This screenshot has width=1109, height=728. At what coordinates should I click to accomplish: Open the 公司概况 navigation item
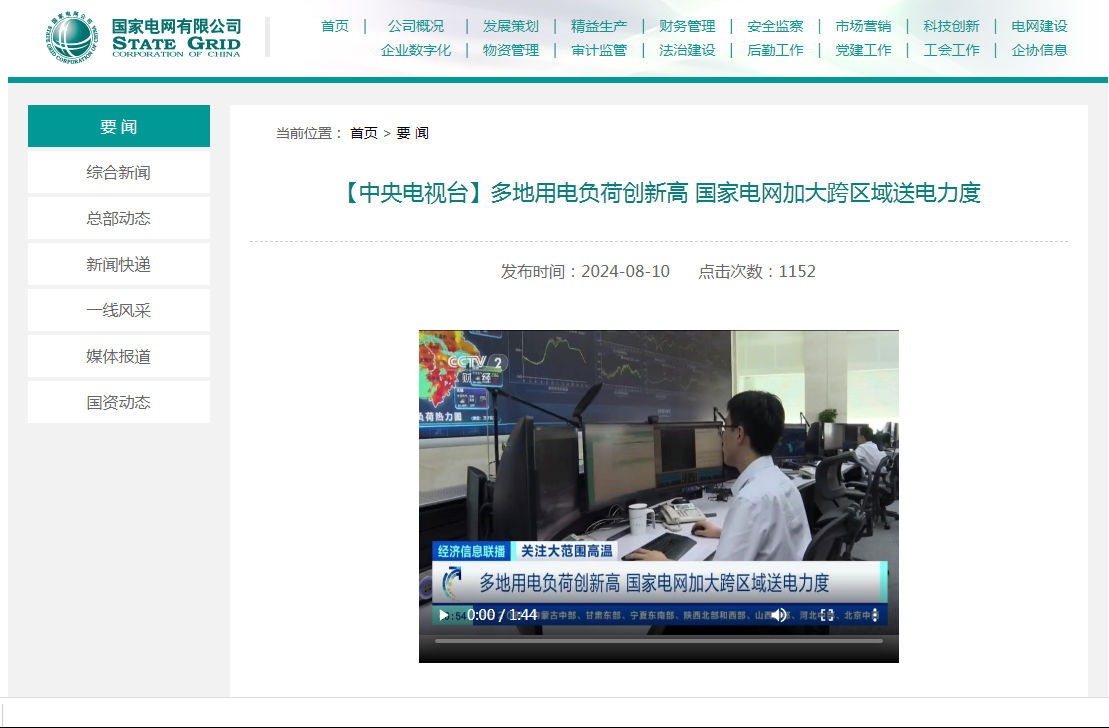pyautogui.click(x=416, y=26)
